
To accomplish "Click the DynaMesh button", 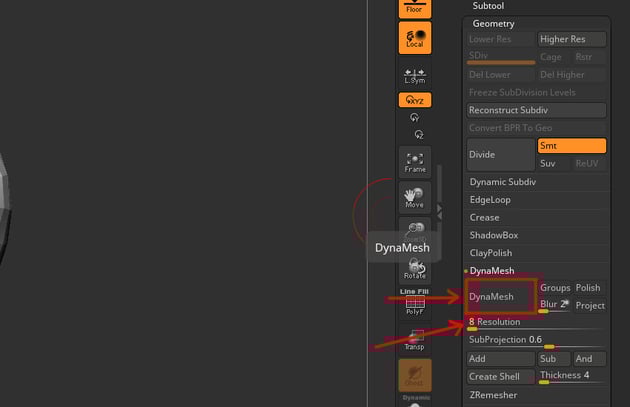I will [501, 297].
